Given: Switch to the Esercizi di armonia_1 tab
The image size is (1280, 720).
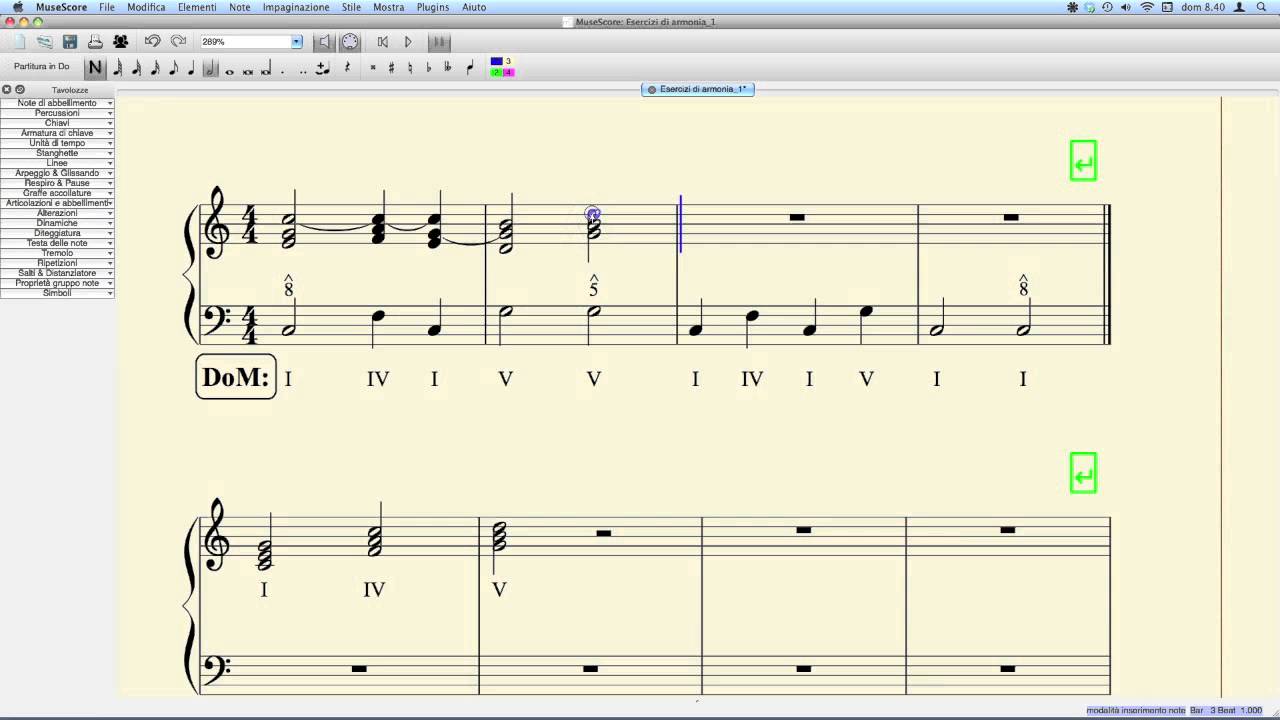Looking at the screenshot, I should (x=698, y=89).
